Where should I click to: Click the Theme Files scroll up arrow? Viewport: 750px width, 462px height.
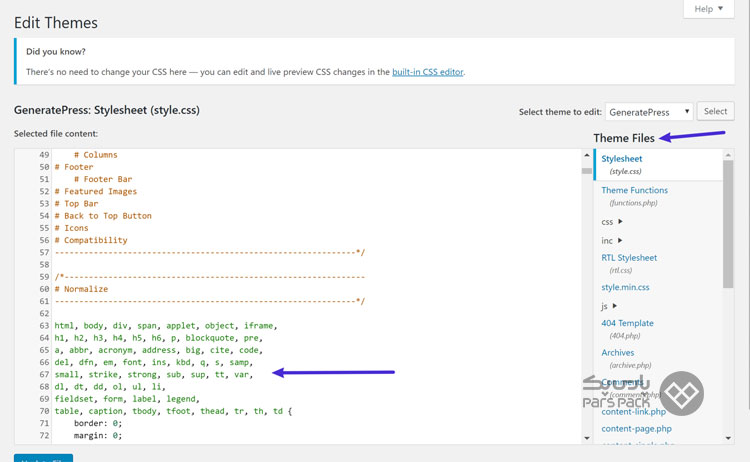728,155
